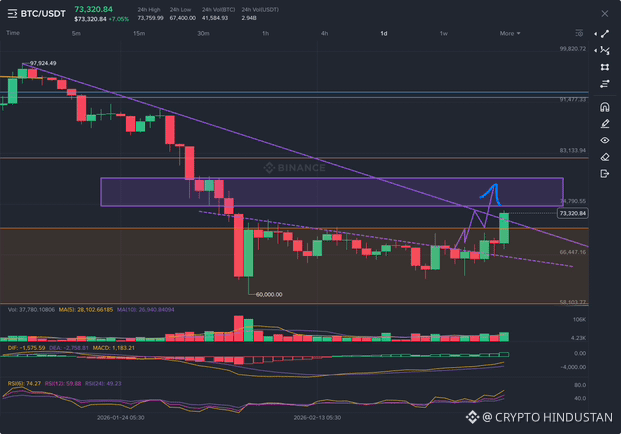Click the RSI(6) indicator label

tap(24, 383)
